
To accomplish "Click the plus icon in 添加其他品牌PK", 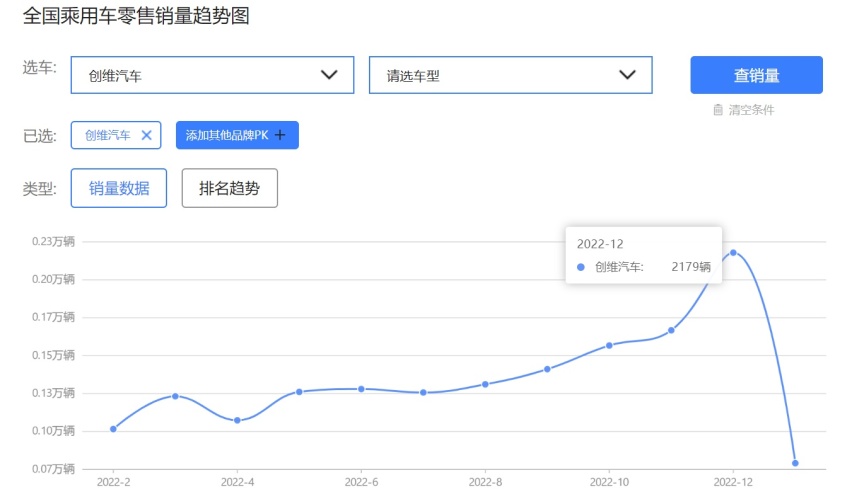I will click(x=280, y=135).
